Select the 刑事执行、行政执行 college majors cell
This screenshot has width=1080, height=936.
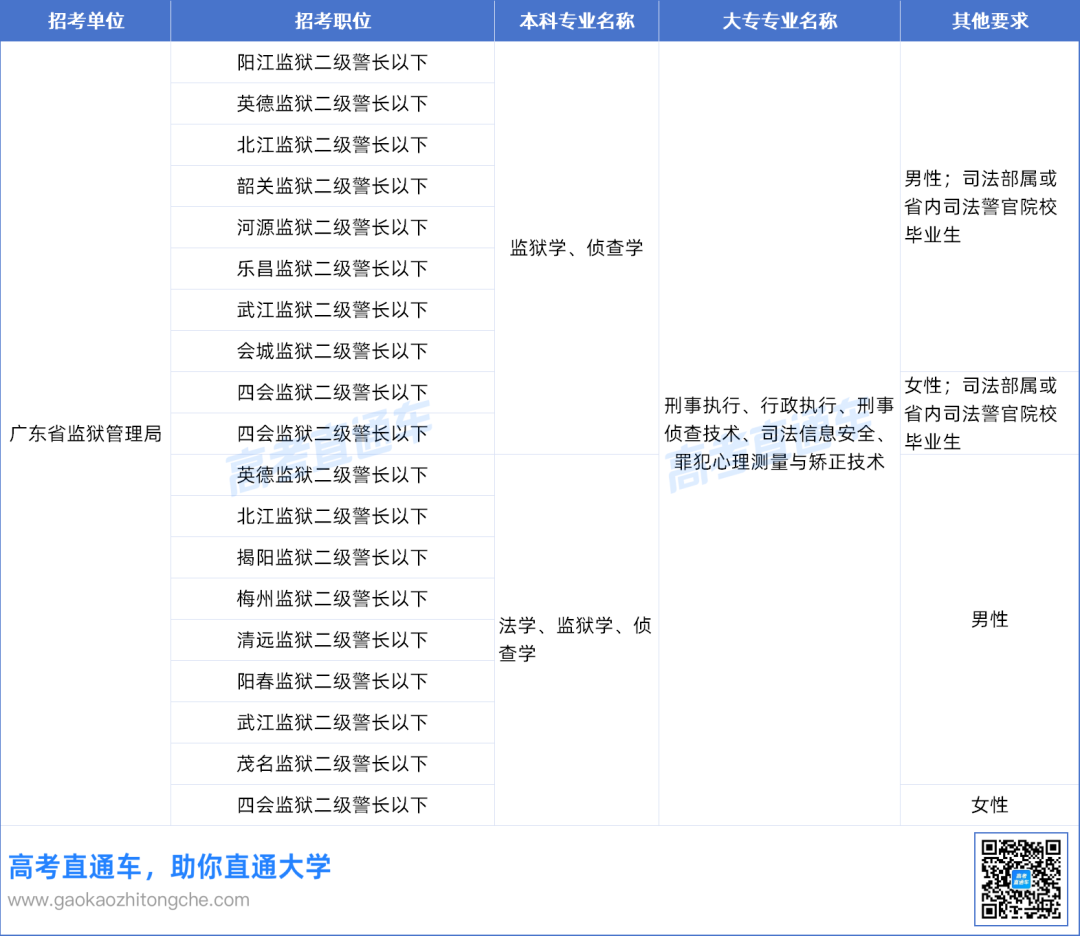779,433
